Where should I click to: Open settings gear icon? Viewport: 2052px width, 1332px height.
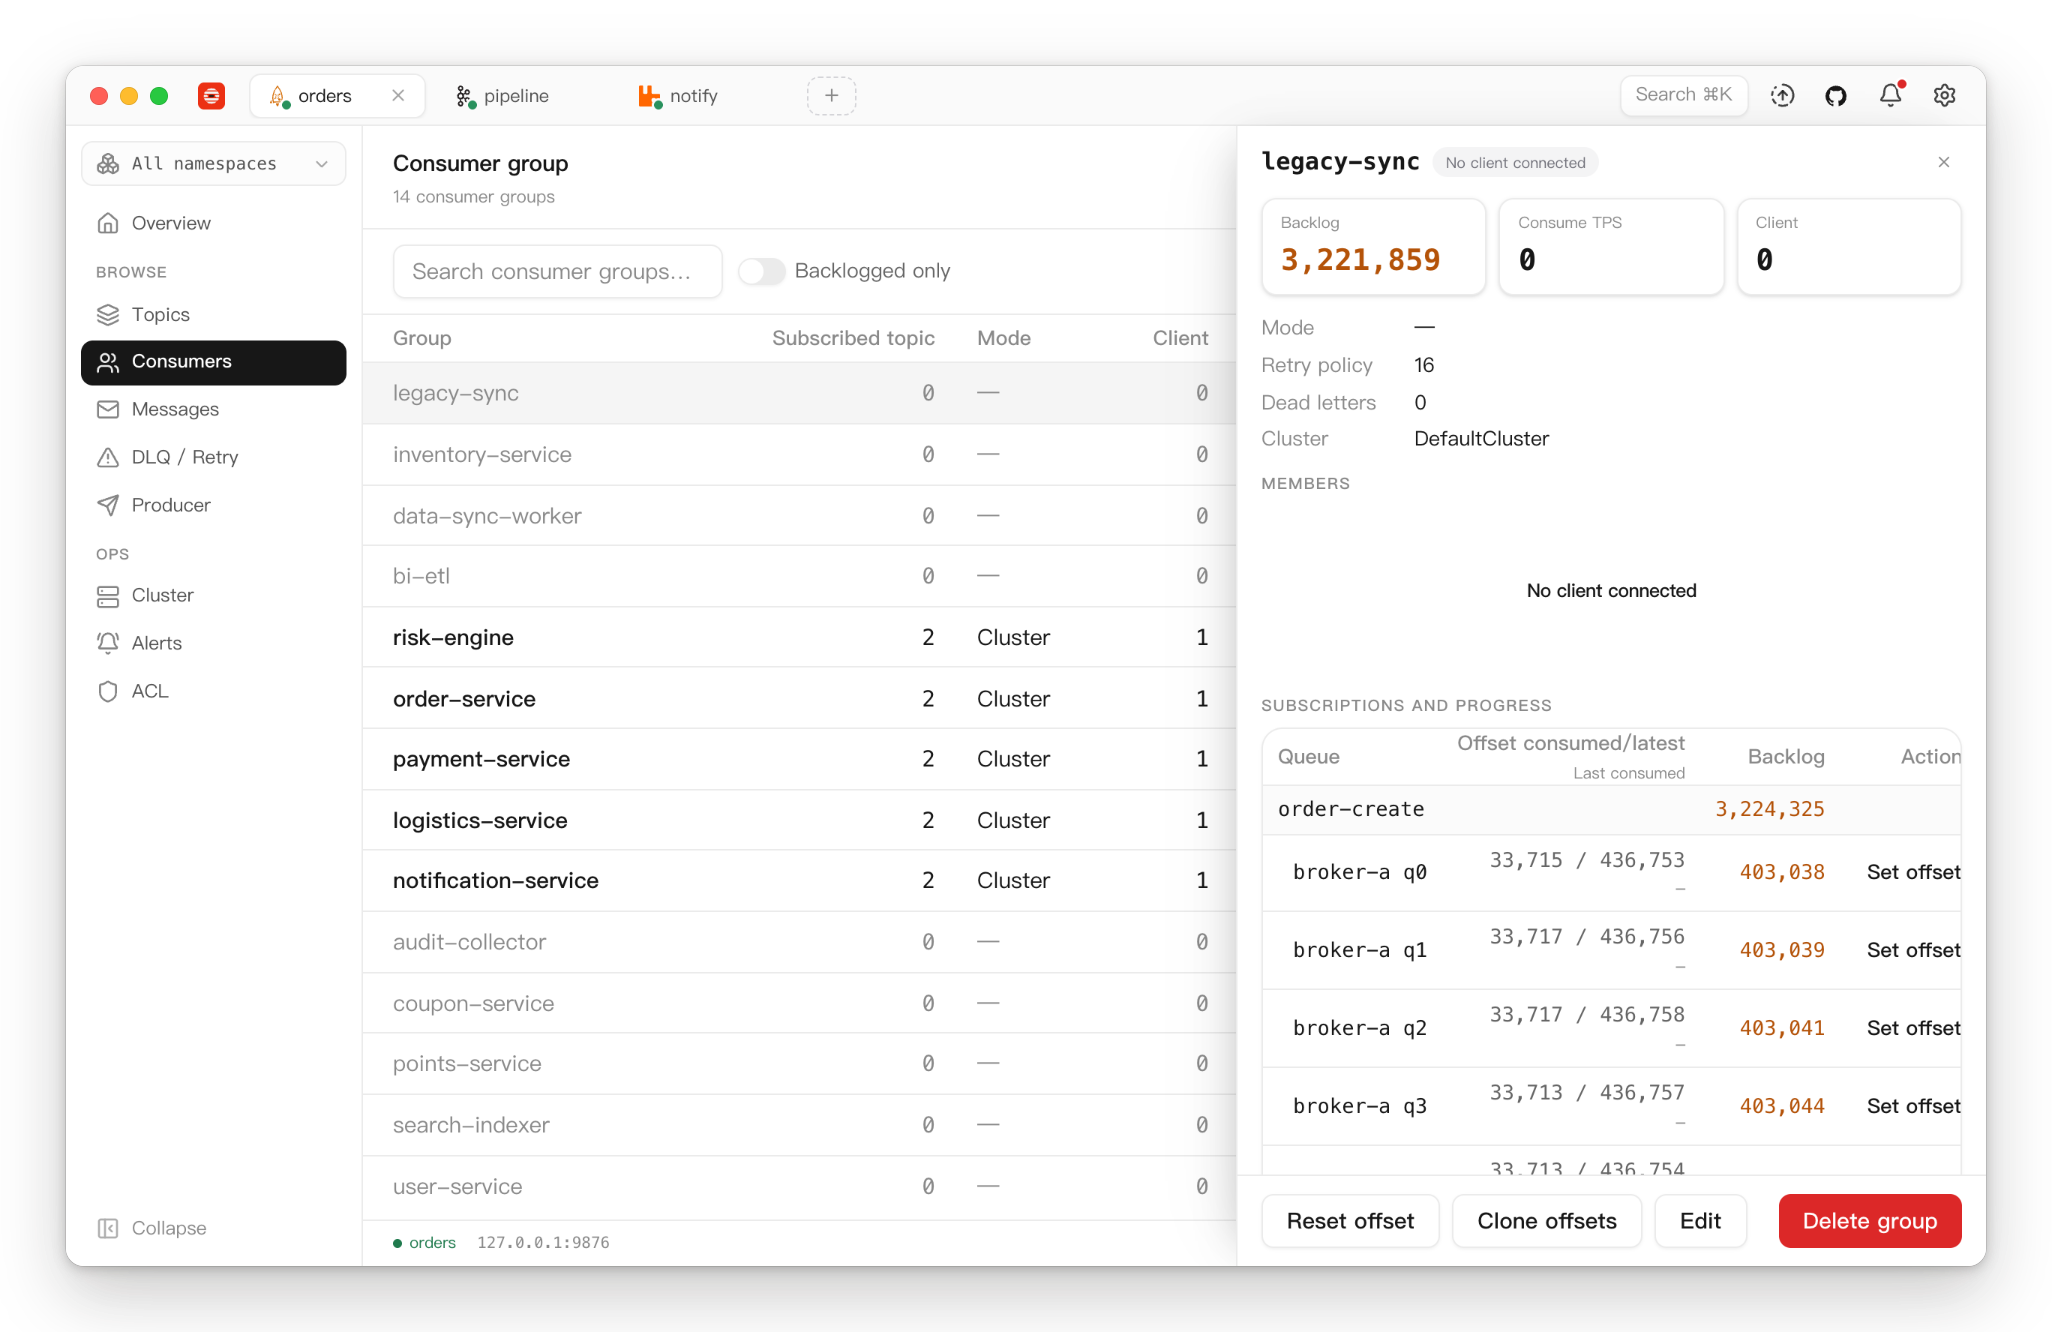[1944, 96]
